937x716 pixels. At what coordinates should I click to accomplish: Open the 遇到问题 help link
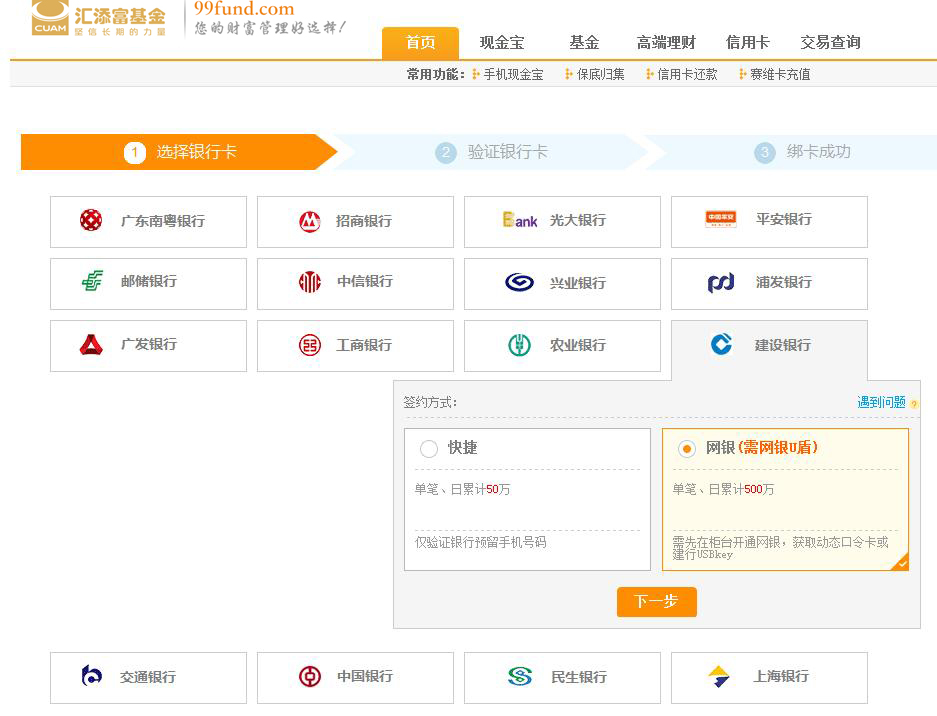click(x=881, y=402)
